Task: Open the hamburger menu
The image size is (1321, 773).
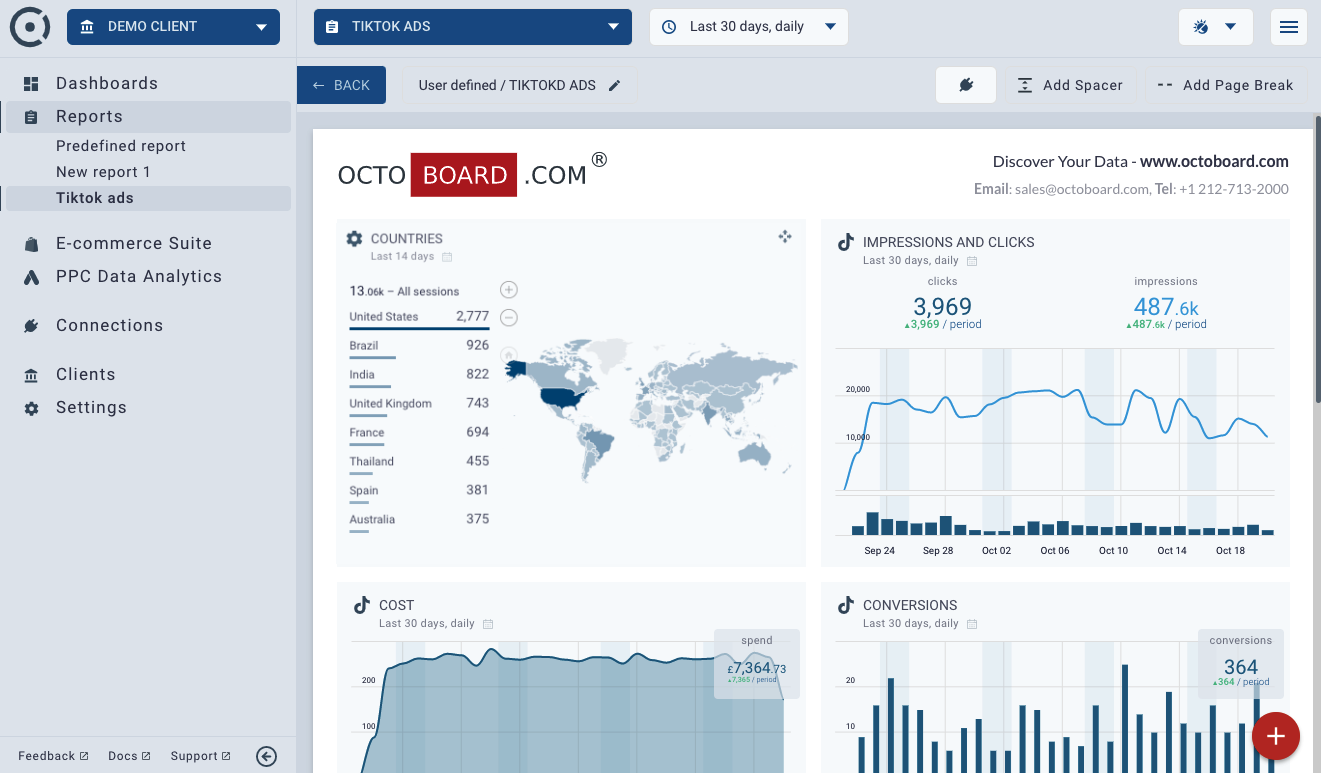Action: (x=1289, y=27)
